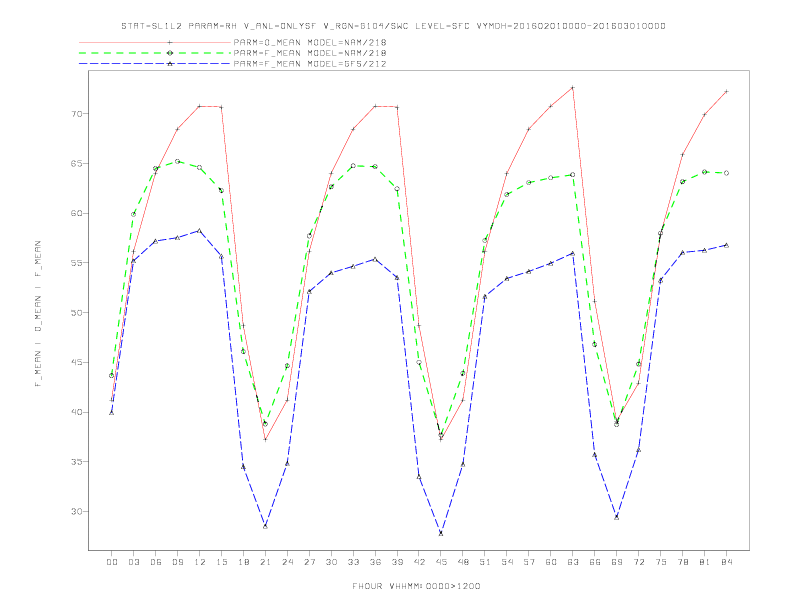Viewport: 792px width, 612px height.
Task: Click x-axis forecast hour 21
Action: [265, 562]
